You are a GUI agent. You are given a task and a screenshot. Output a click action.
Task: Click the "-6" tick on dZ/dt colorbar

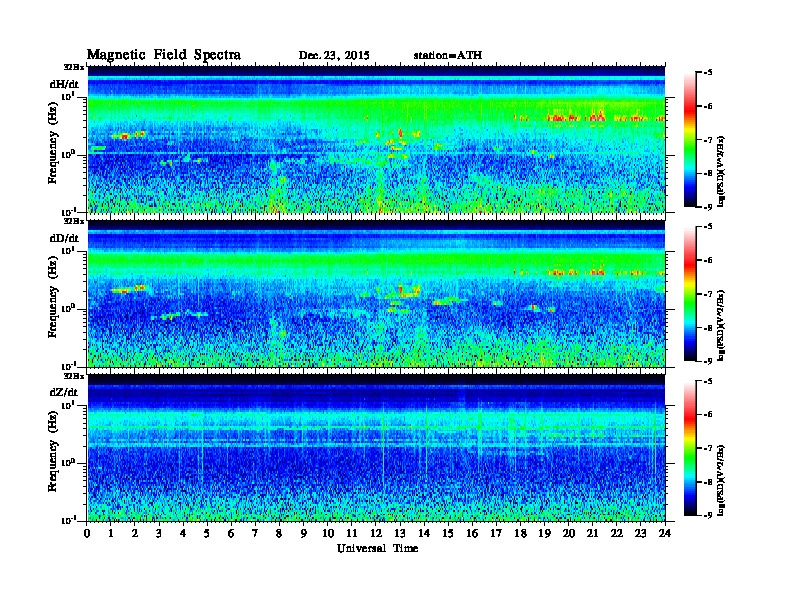point(708,414)
